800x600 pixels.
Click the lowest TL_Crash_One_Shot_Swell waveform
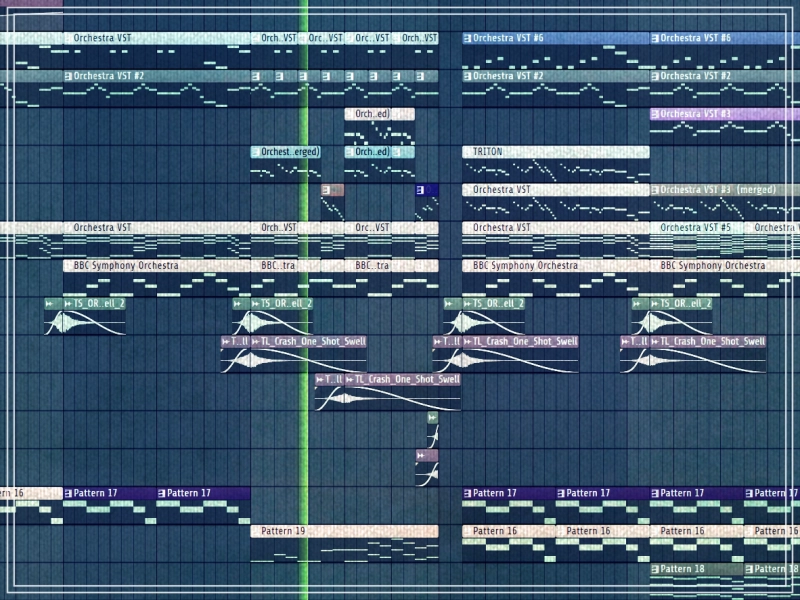click(x=387, y=399)
